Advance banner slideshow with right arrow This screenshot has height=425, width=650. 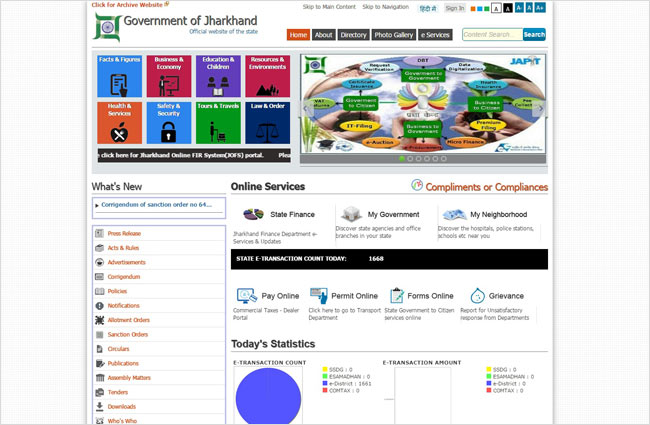click(x=541, y=108)
